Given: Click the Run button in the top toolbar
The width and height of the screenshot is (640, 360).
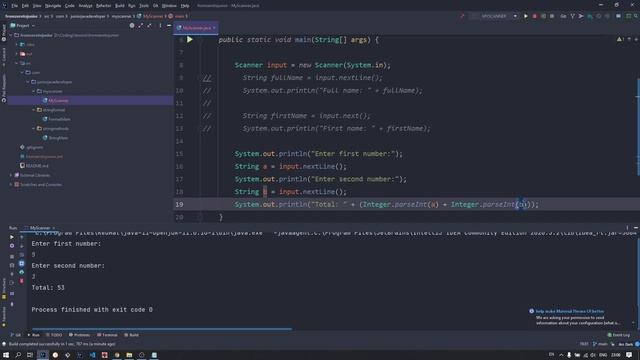Looking at the screenshot, I should click(526, 16).
